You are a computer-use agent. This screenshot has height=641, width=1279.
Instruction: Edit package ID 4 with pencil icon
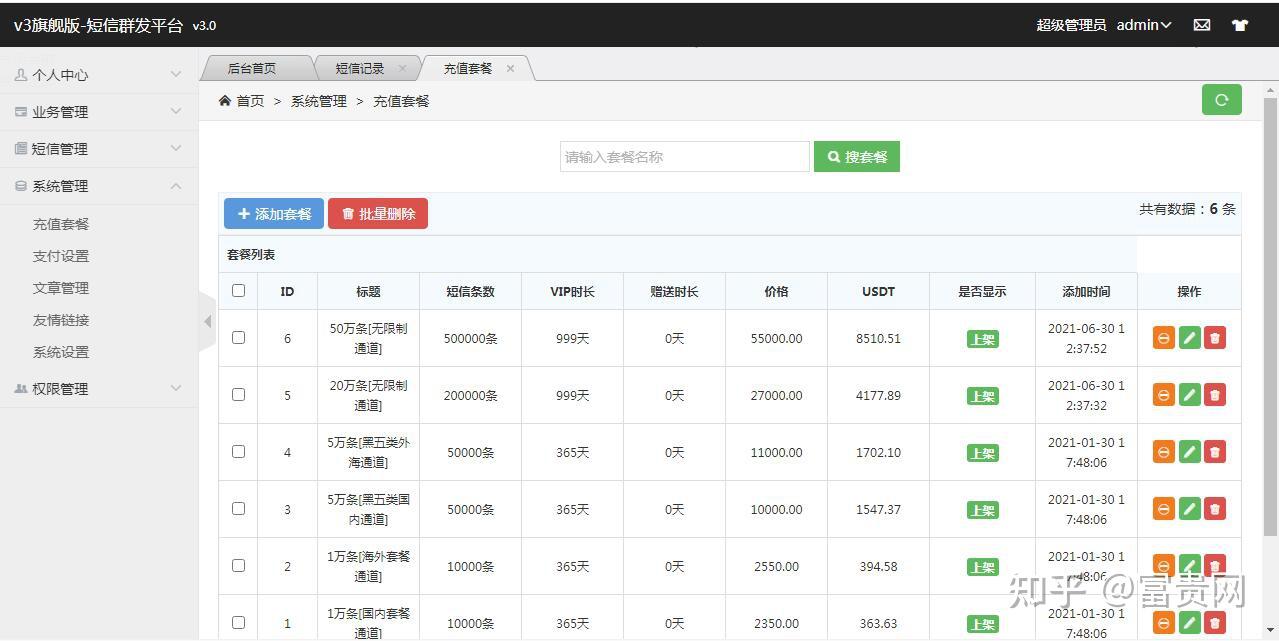coord(1189,452)
